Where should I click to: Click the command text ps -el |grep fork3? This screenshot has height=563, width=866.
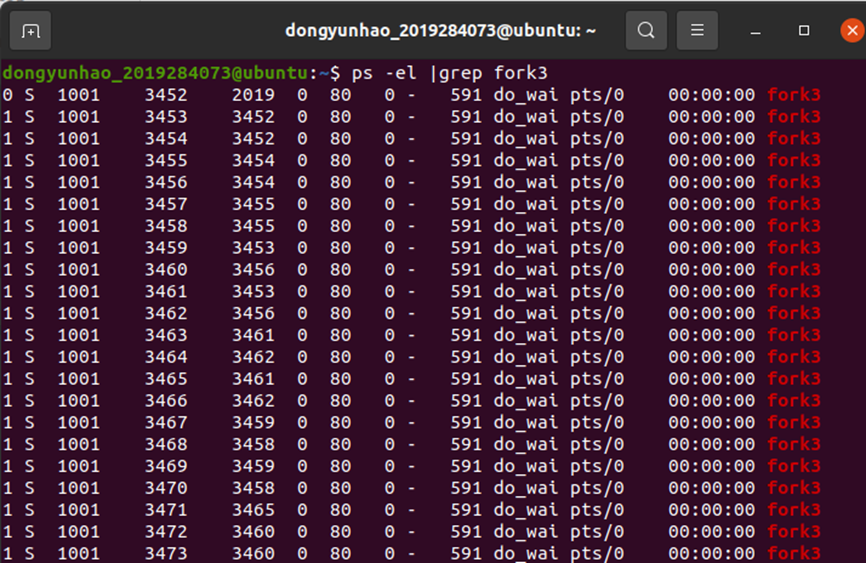tap(450, 73)
